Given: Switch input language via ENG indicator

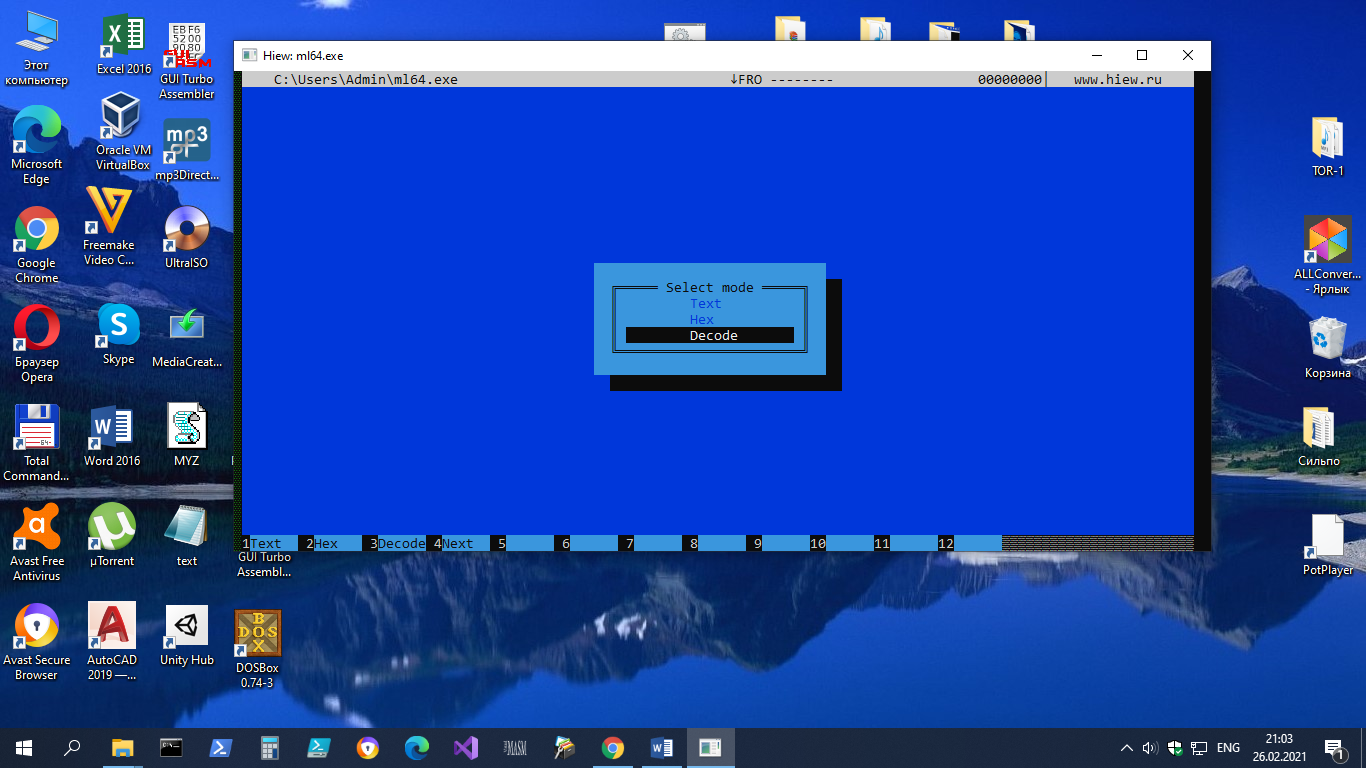Looking at the screenshot, I should pos(1228,748).
